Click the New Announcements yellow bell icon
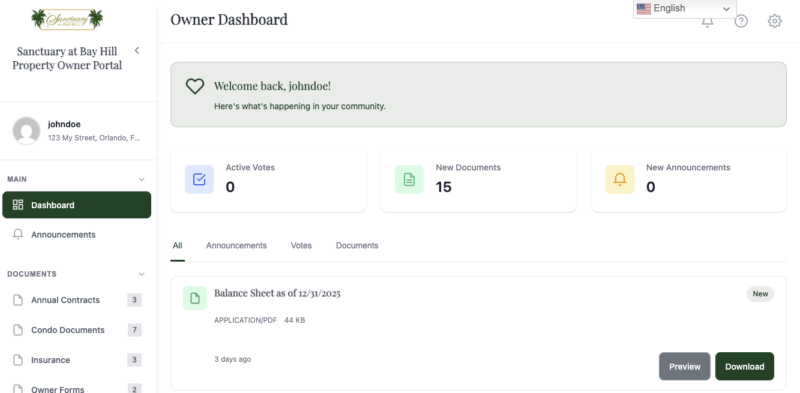Screen dimensions: 800x393 point(620,179)
